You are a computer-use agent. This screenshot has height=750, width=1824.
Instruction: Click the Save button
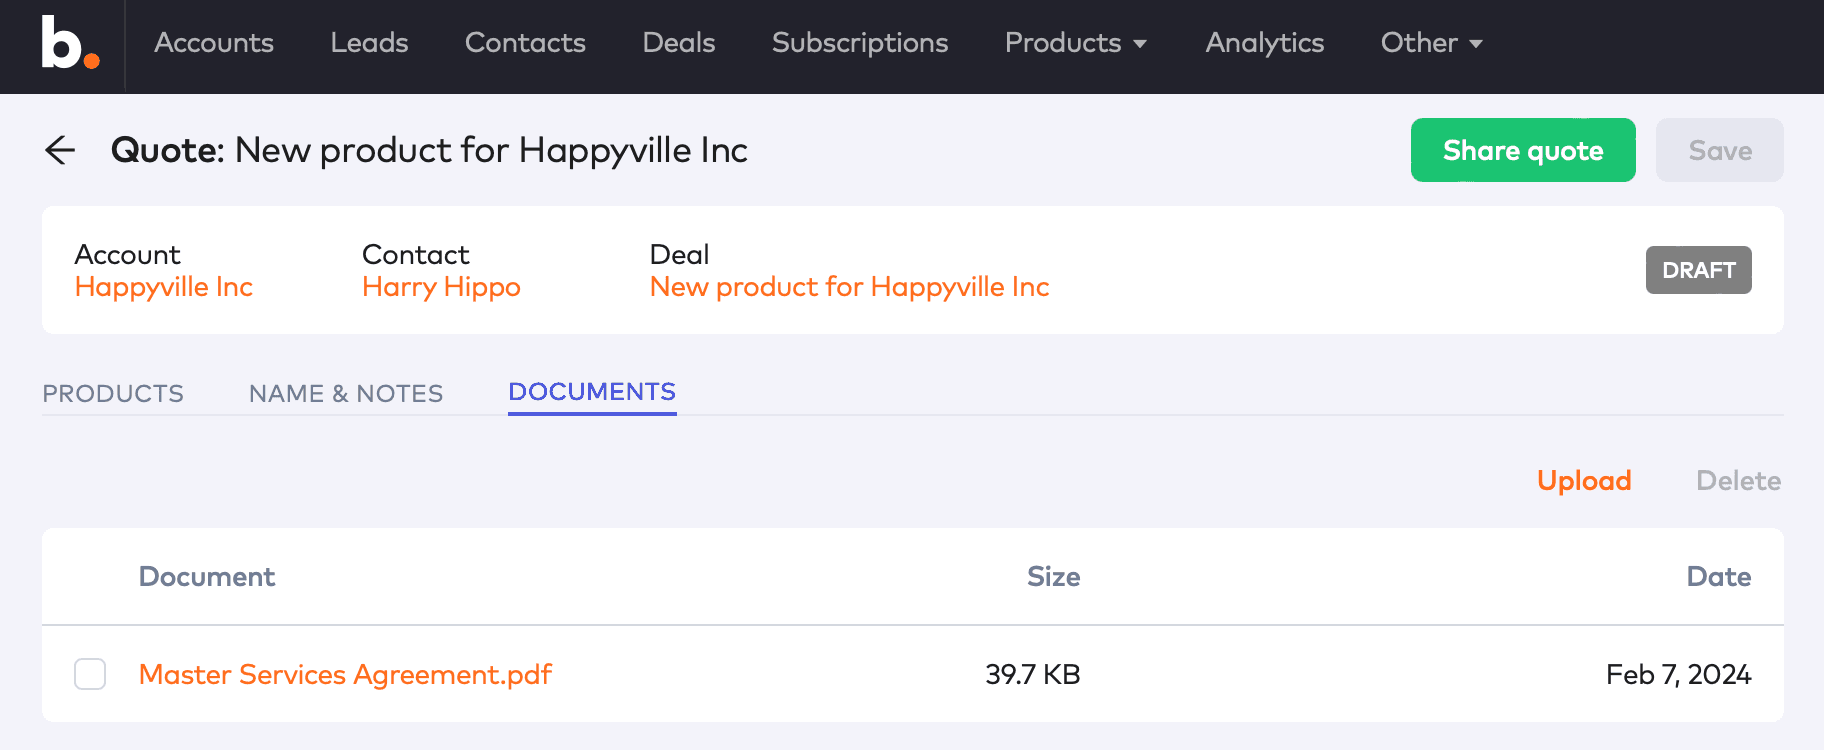(1719, 150)
